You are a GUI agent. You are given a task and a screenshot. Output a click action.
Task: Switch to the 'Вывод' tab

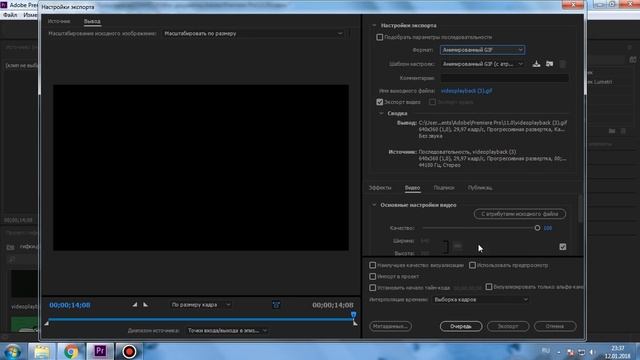pyautogui.click(x=92, y=21)
